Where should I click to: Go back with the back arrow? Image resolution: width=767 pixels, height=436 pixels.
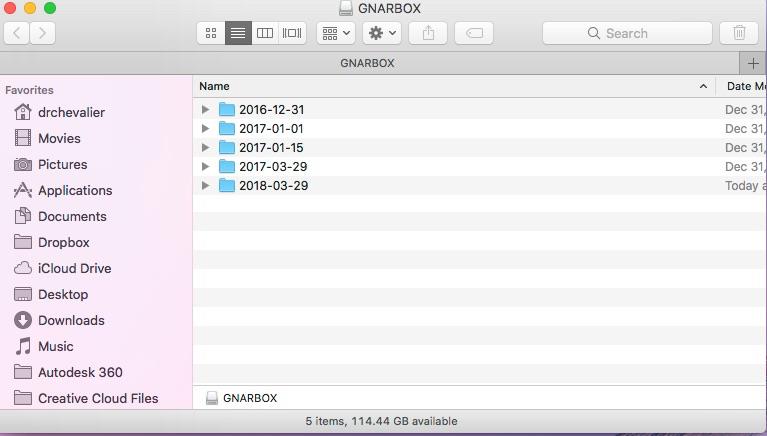[17, 33]
